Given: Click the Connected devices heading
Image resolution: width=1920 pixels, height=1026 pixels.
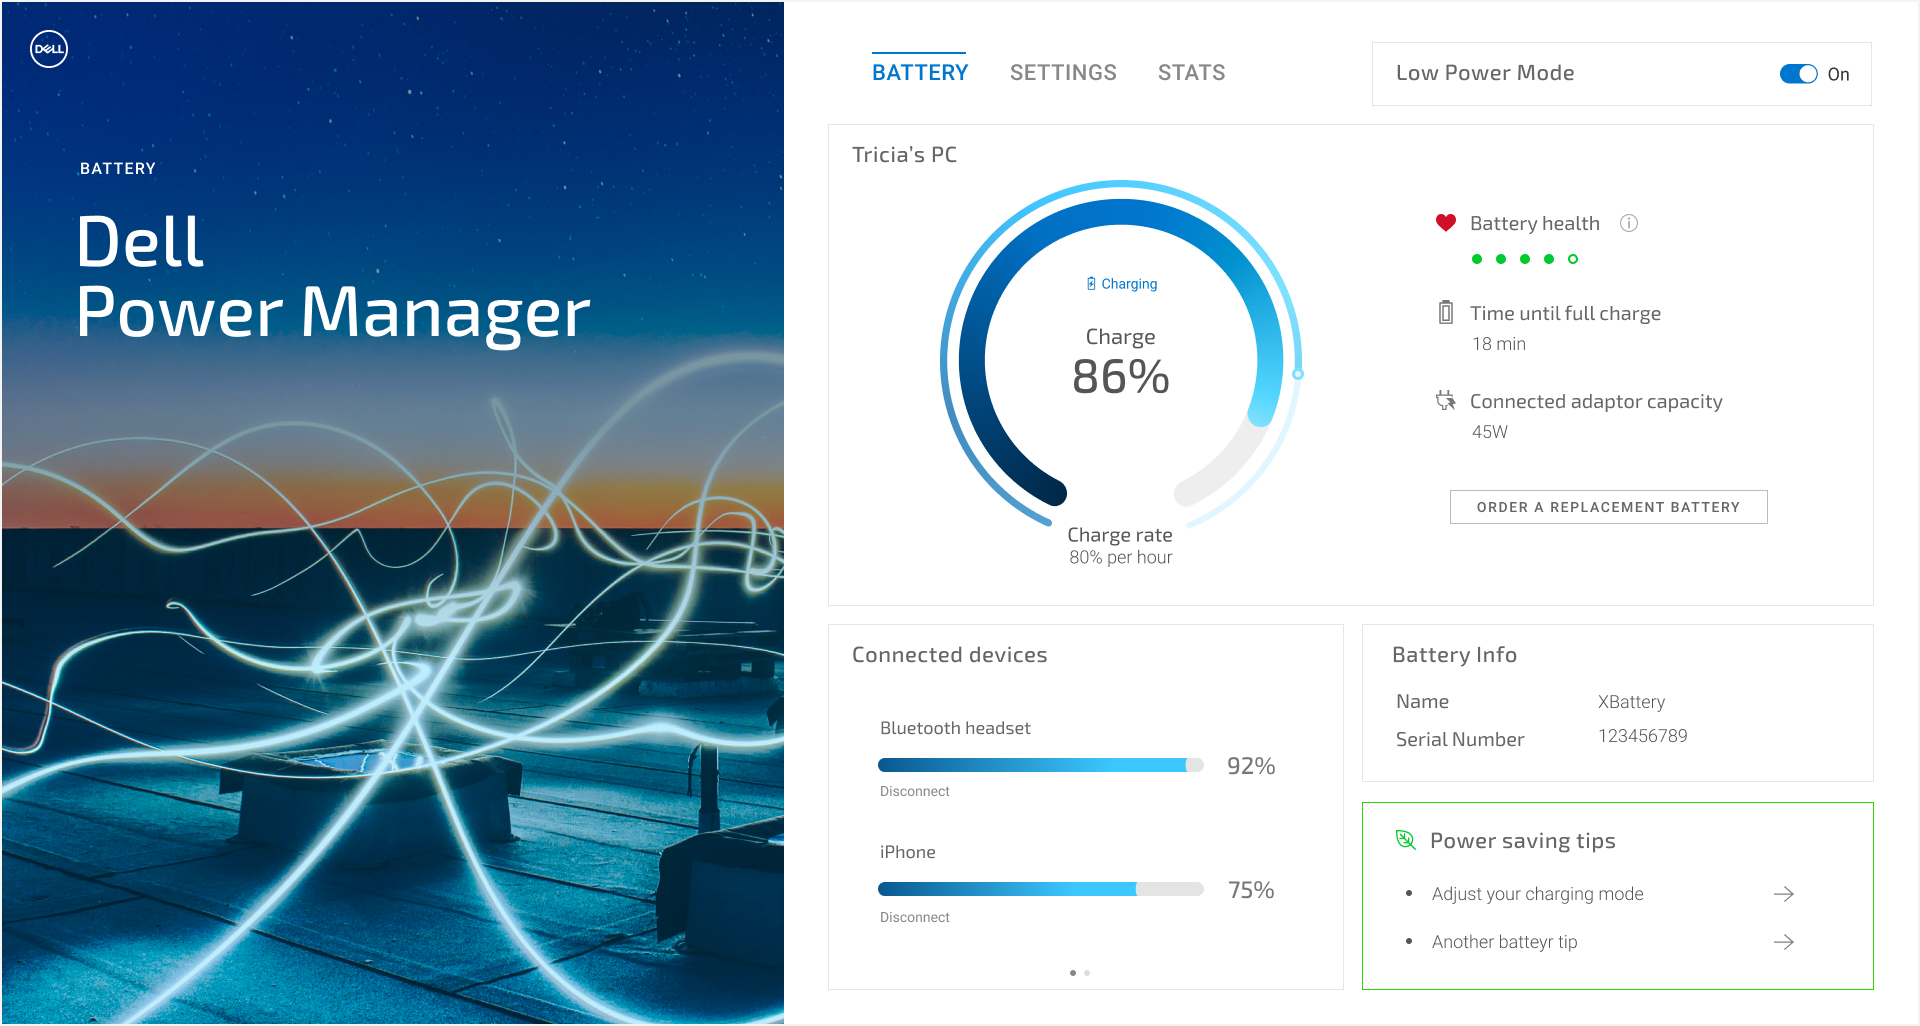Looking at the screenshot, I should tap(949, 655).
